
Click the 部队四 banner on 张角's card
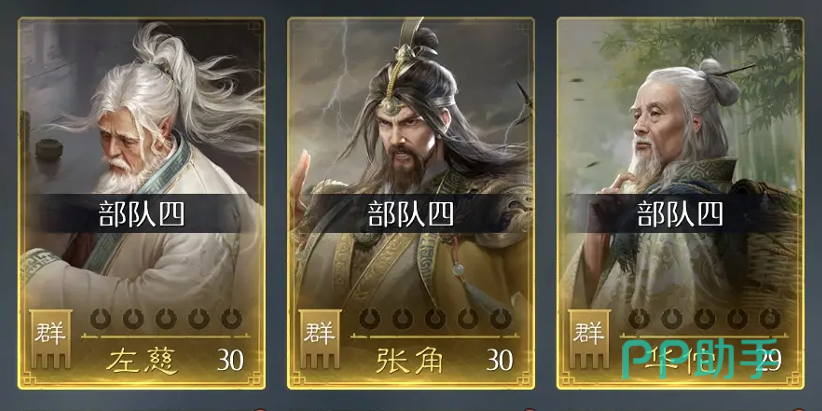pyautogui.click(x=410, y=213)
